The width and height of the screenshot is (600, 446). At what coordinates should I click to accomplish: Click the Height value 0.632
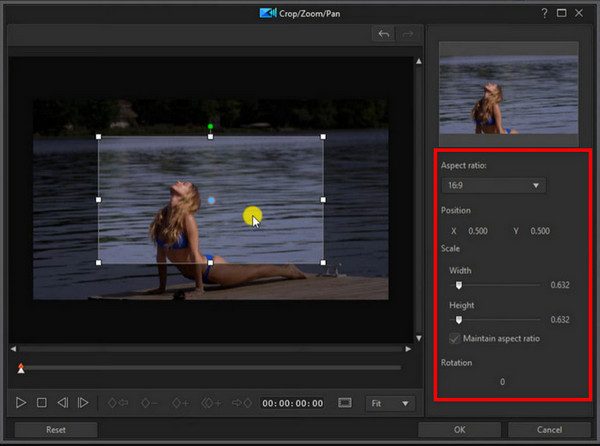560,320
